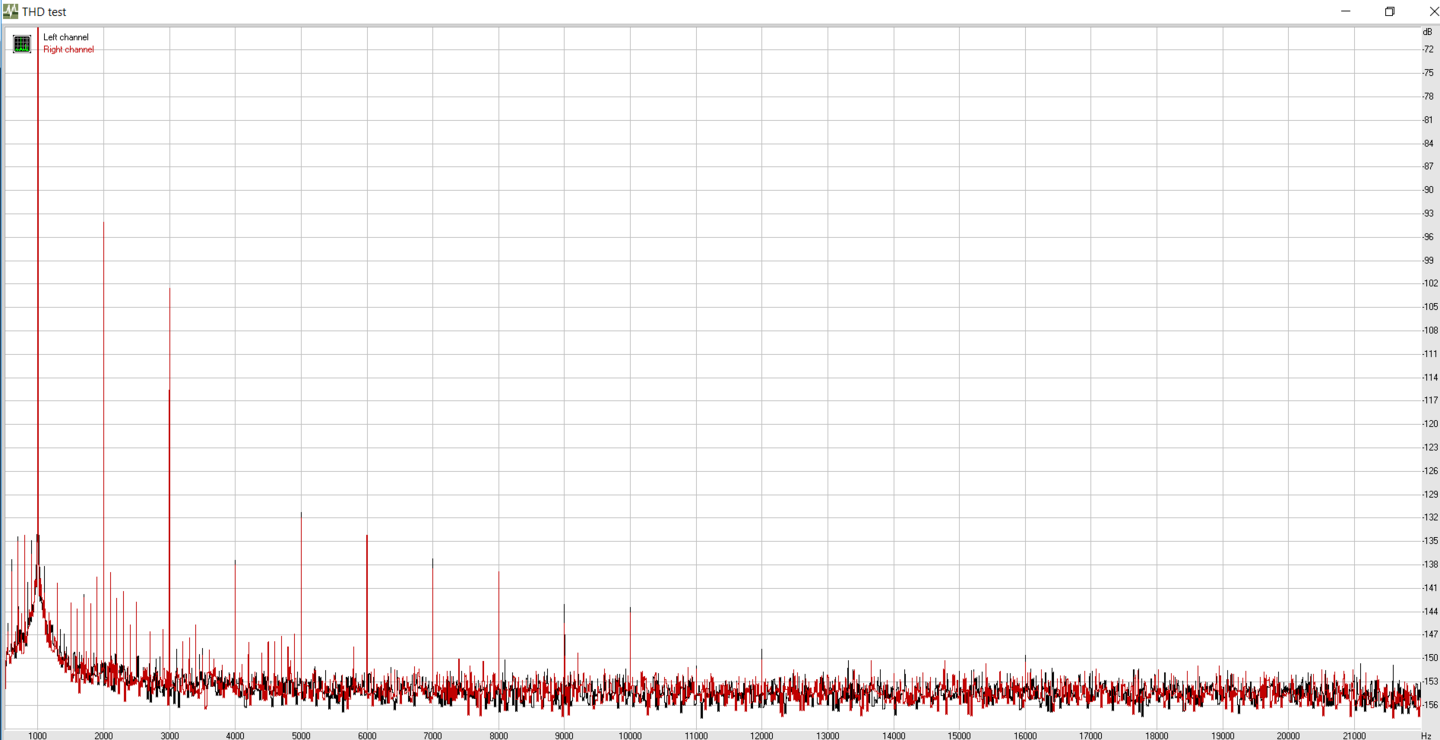
Task: Click the spectrum analyzer icon in graph corner
Action: (21, 44)
